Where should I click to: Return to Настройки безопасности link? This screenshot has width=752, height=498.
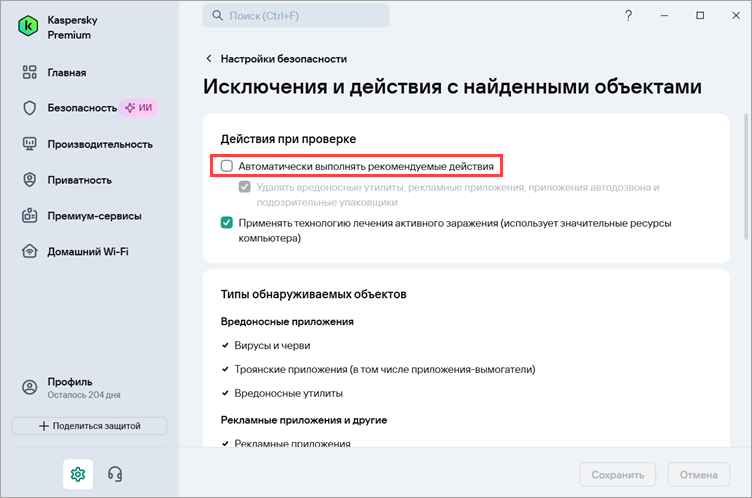[283, 59]
